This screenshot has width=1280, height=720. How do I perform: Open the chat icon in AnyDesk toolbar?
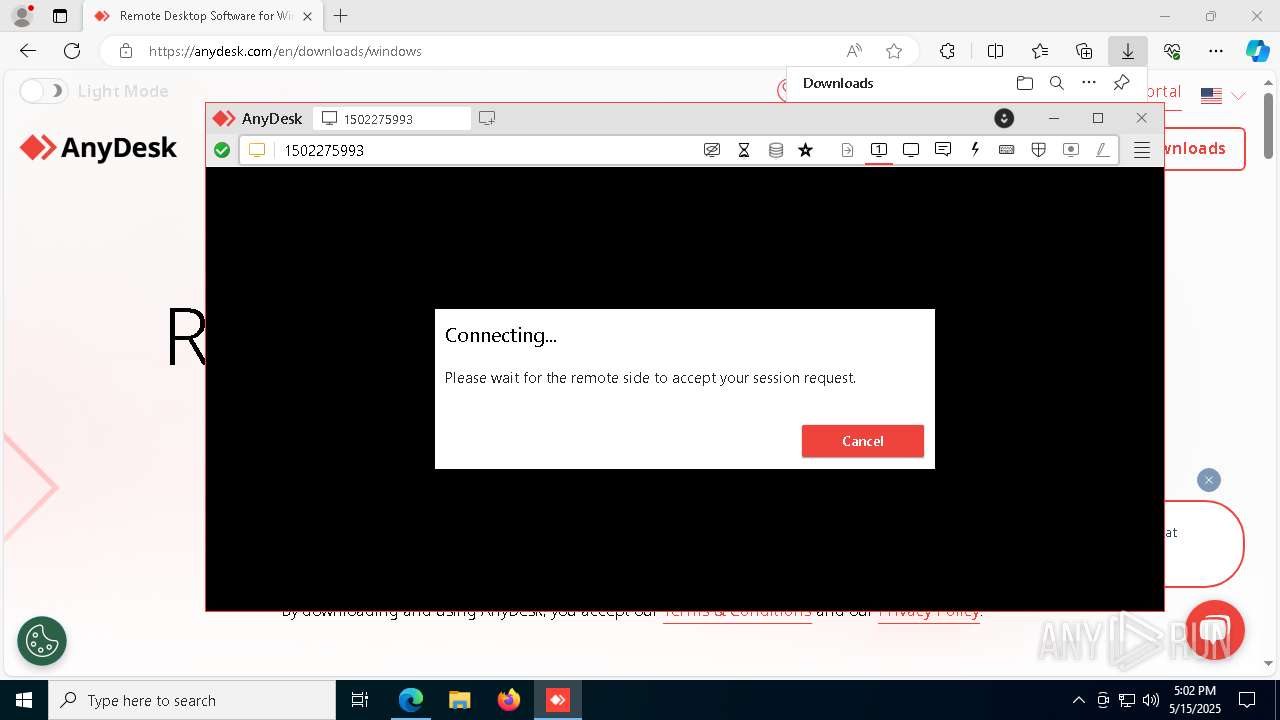click(942, 150)
